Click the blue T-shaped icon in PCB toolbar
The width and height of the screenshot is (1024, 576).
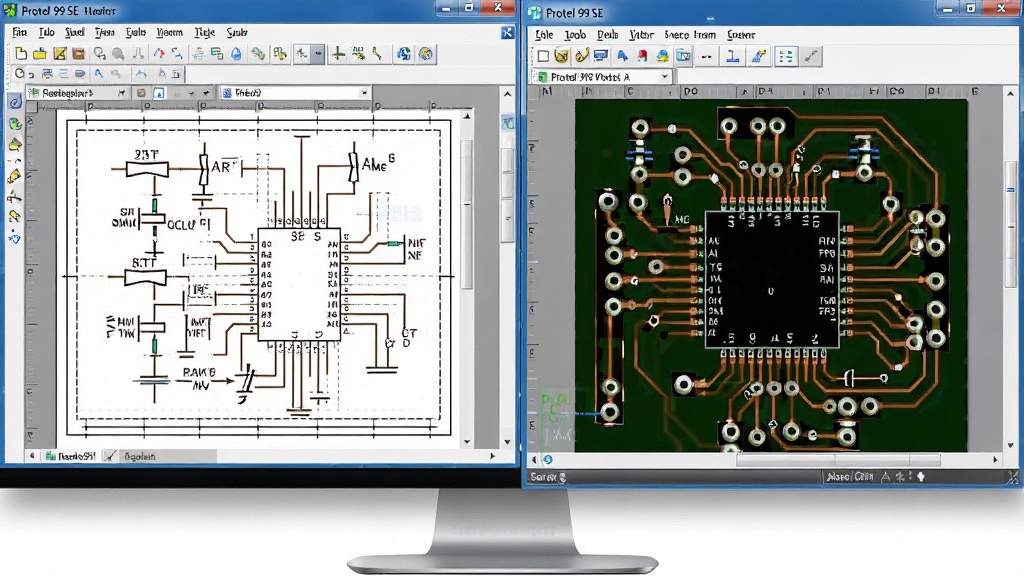click(733, 57)
